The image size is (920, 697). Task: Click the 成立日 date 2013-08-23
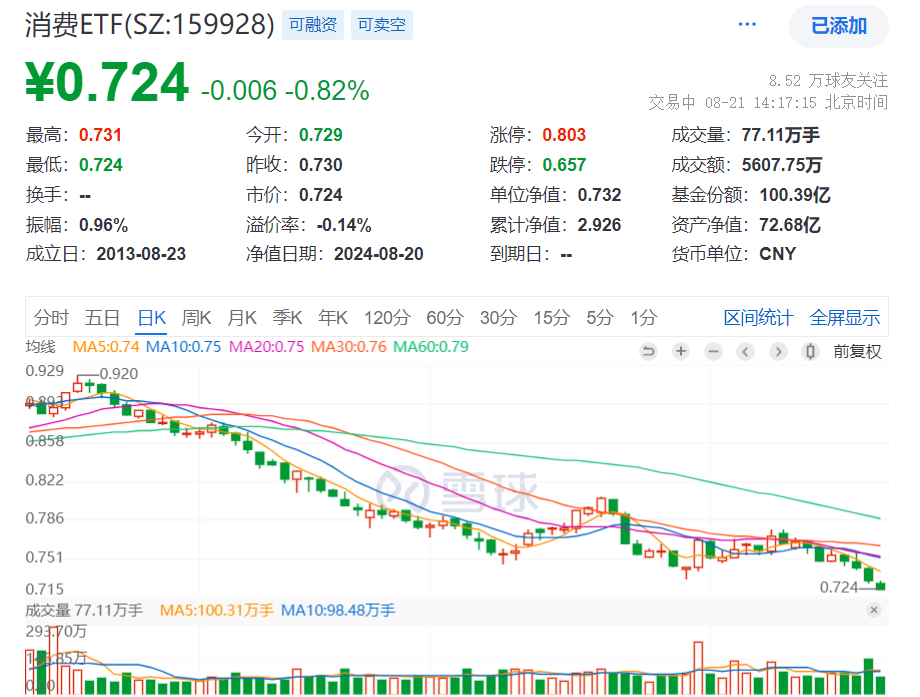pos(141,254)
